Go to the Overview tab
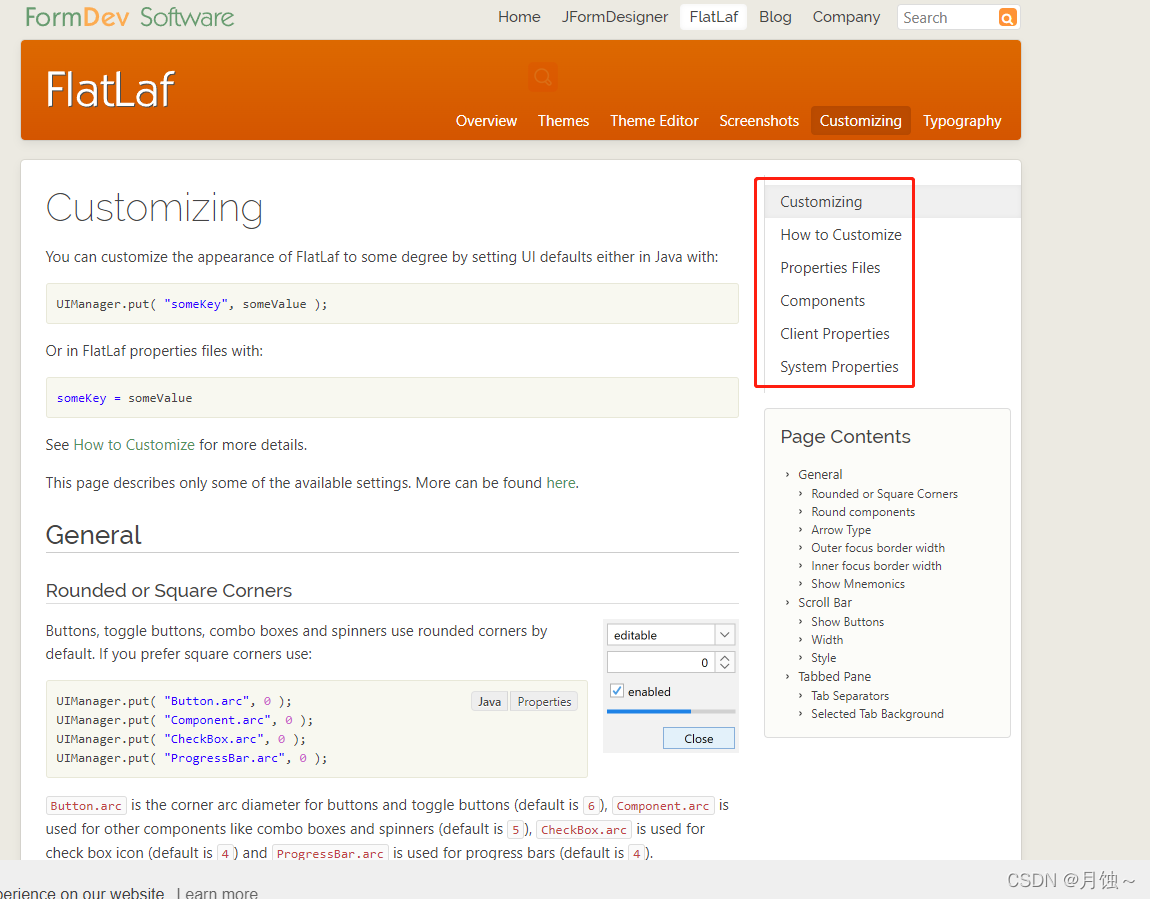The image size is (1150, 899). pos(486,121)
